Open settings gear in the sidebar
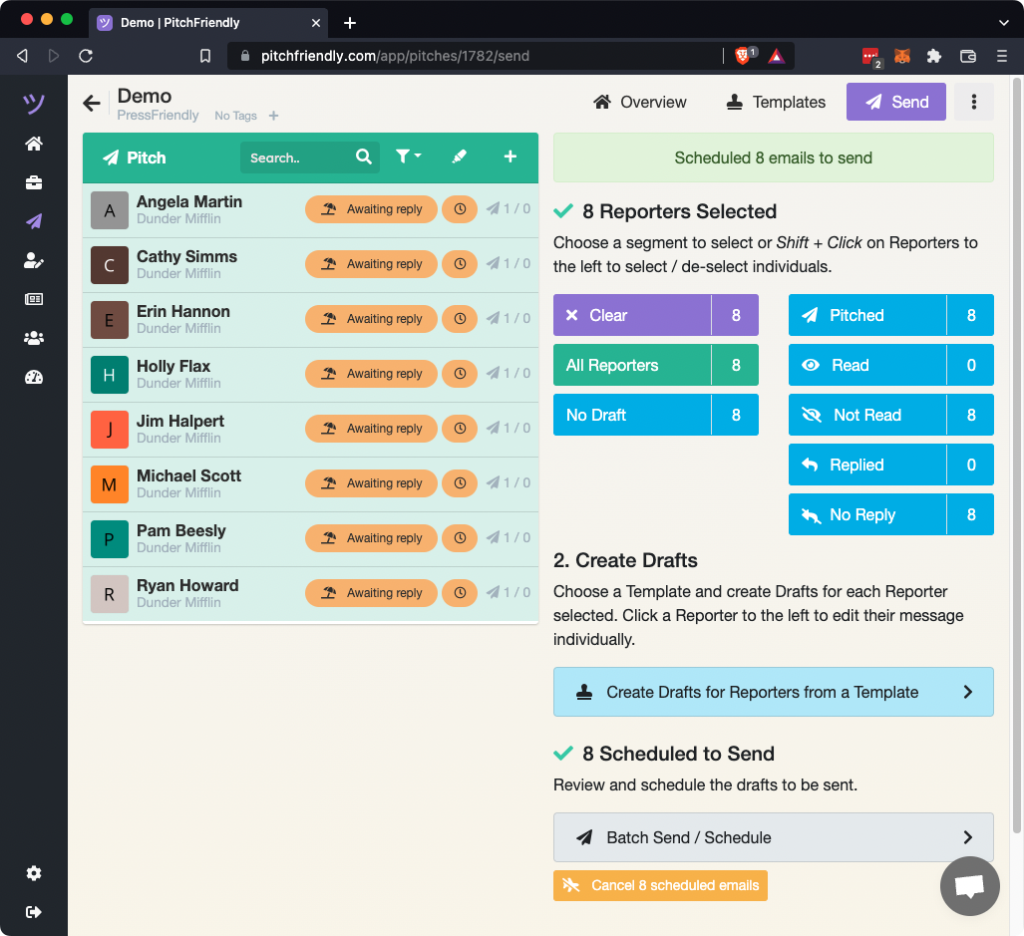This screenshot has width=1024, height=936. pos(34,873)
